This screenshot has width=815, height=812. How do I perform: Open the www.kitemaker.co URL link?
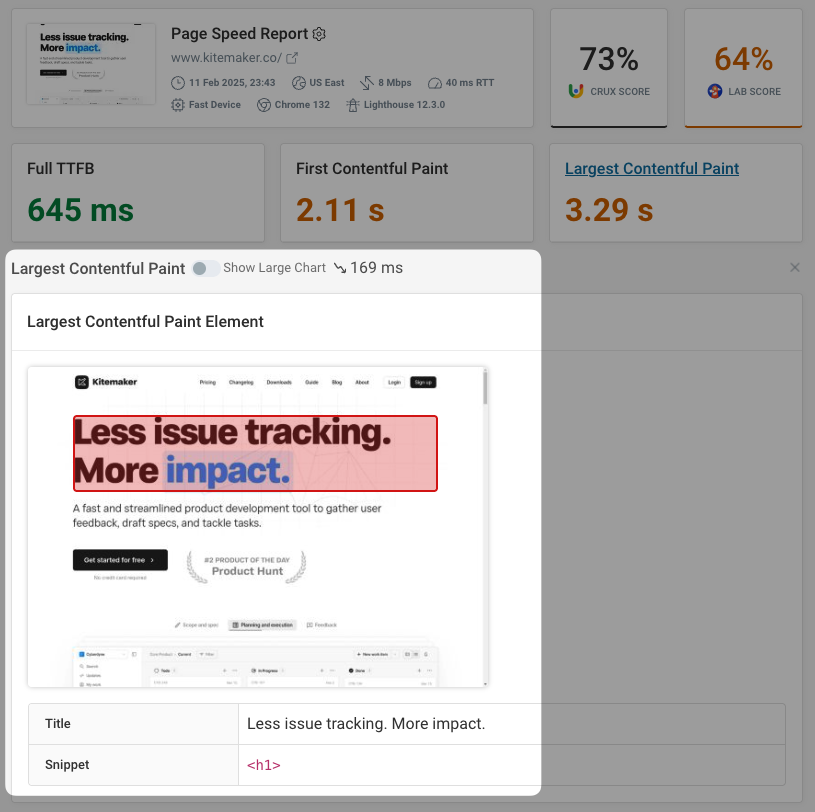coord(226,58)
